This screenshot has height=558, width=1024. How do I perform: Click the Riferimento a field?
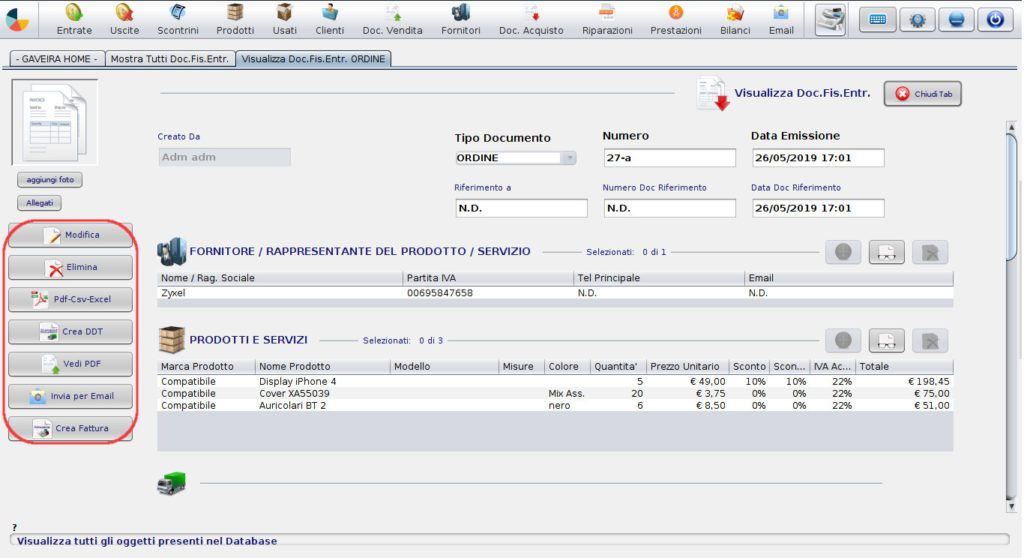pyautogui.click(x=521, y=208)
